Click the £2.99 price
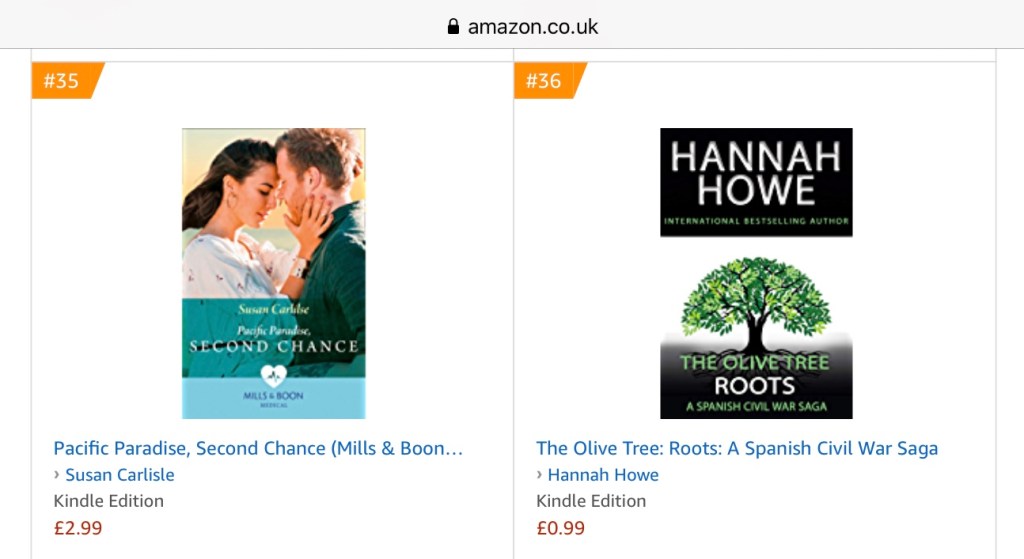The height and width of the screenshot is (559, 1024). tap(78, 528)
